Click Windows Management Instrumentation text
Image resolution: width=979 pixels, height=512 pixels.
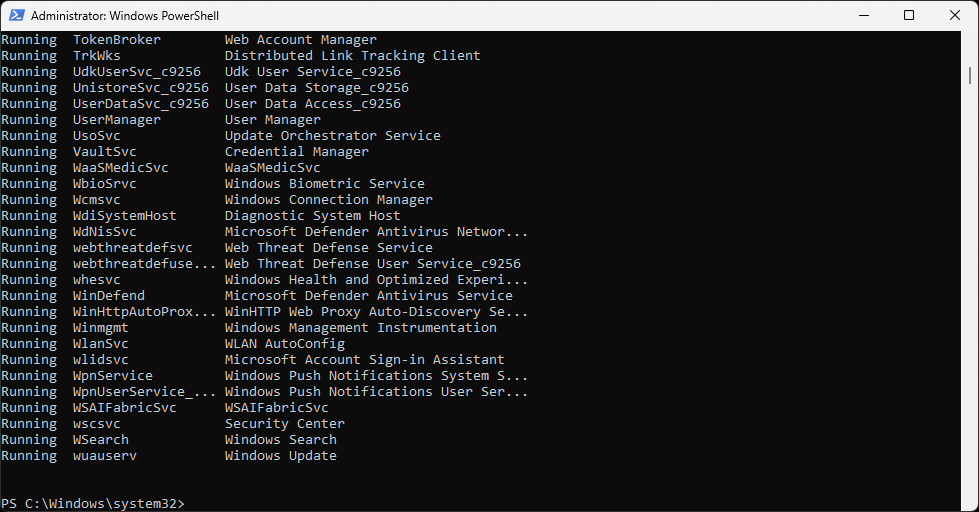(360, 328)
